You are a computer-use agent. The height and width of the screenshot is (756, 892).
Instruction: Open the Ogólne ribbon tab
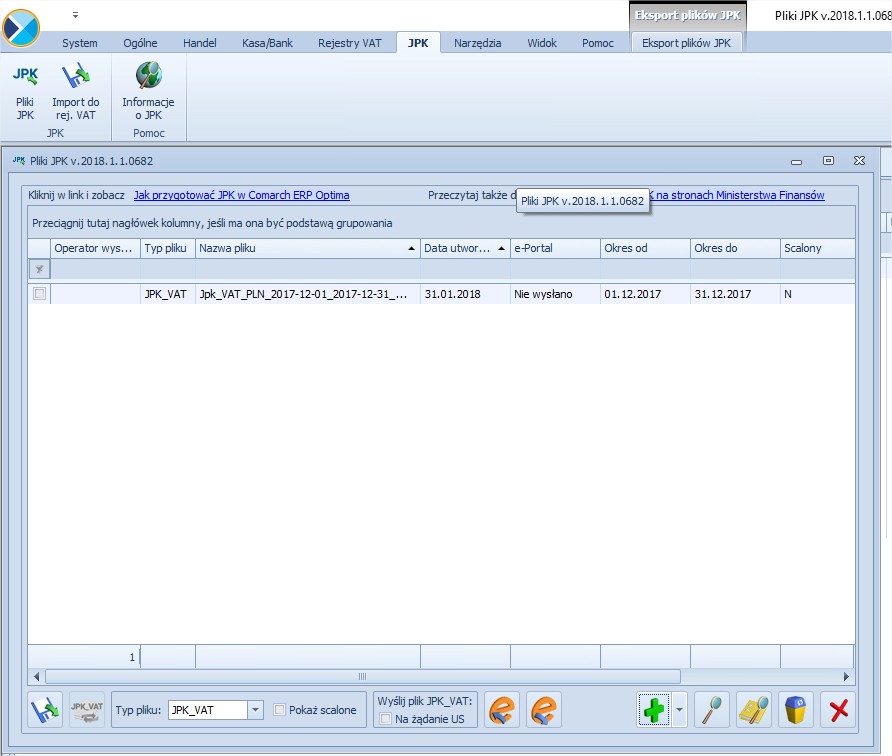pos(141,43)
